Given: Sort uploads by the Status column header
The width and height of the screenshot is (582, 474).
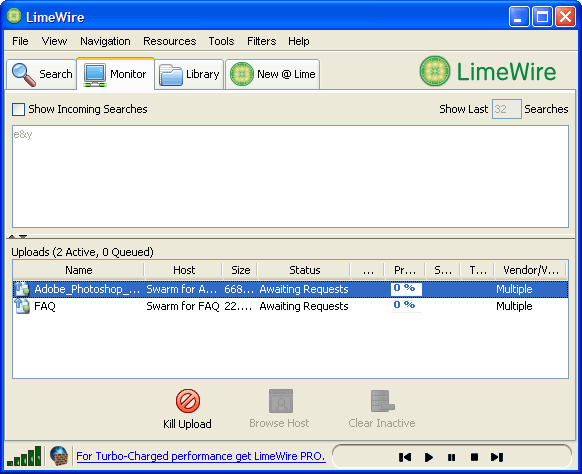Looking at the screenshot, I should [304, 270].
